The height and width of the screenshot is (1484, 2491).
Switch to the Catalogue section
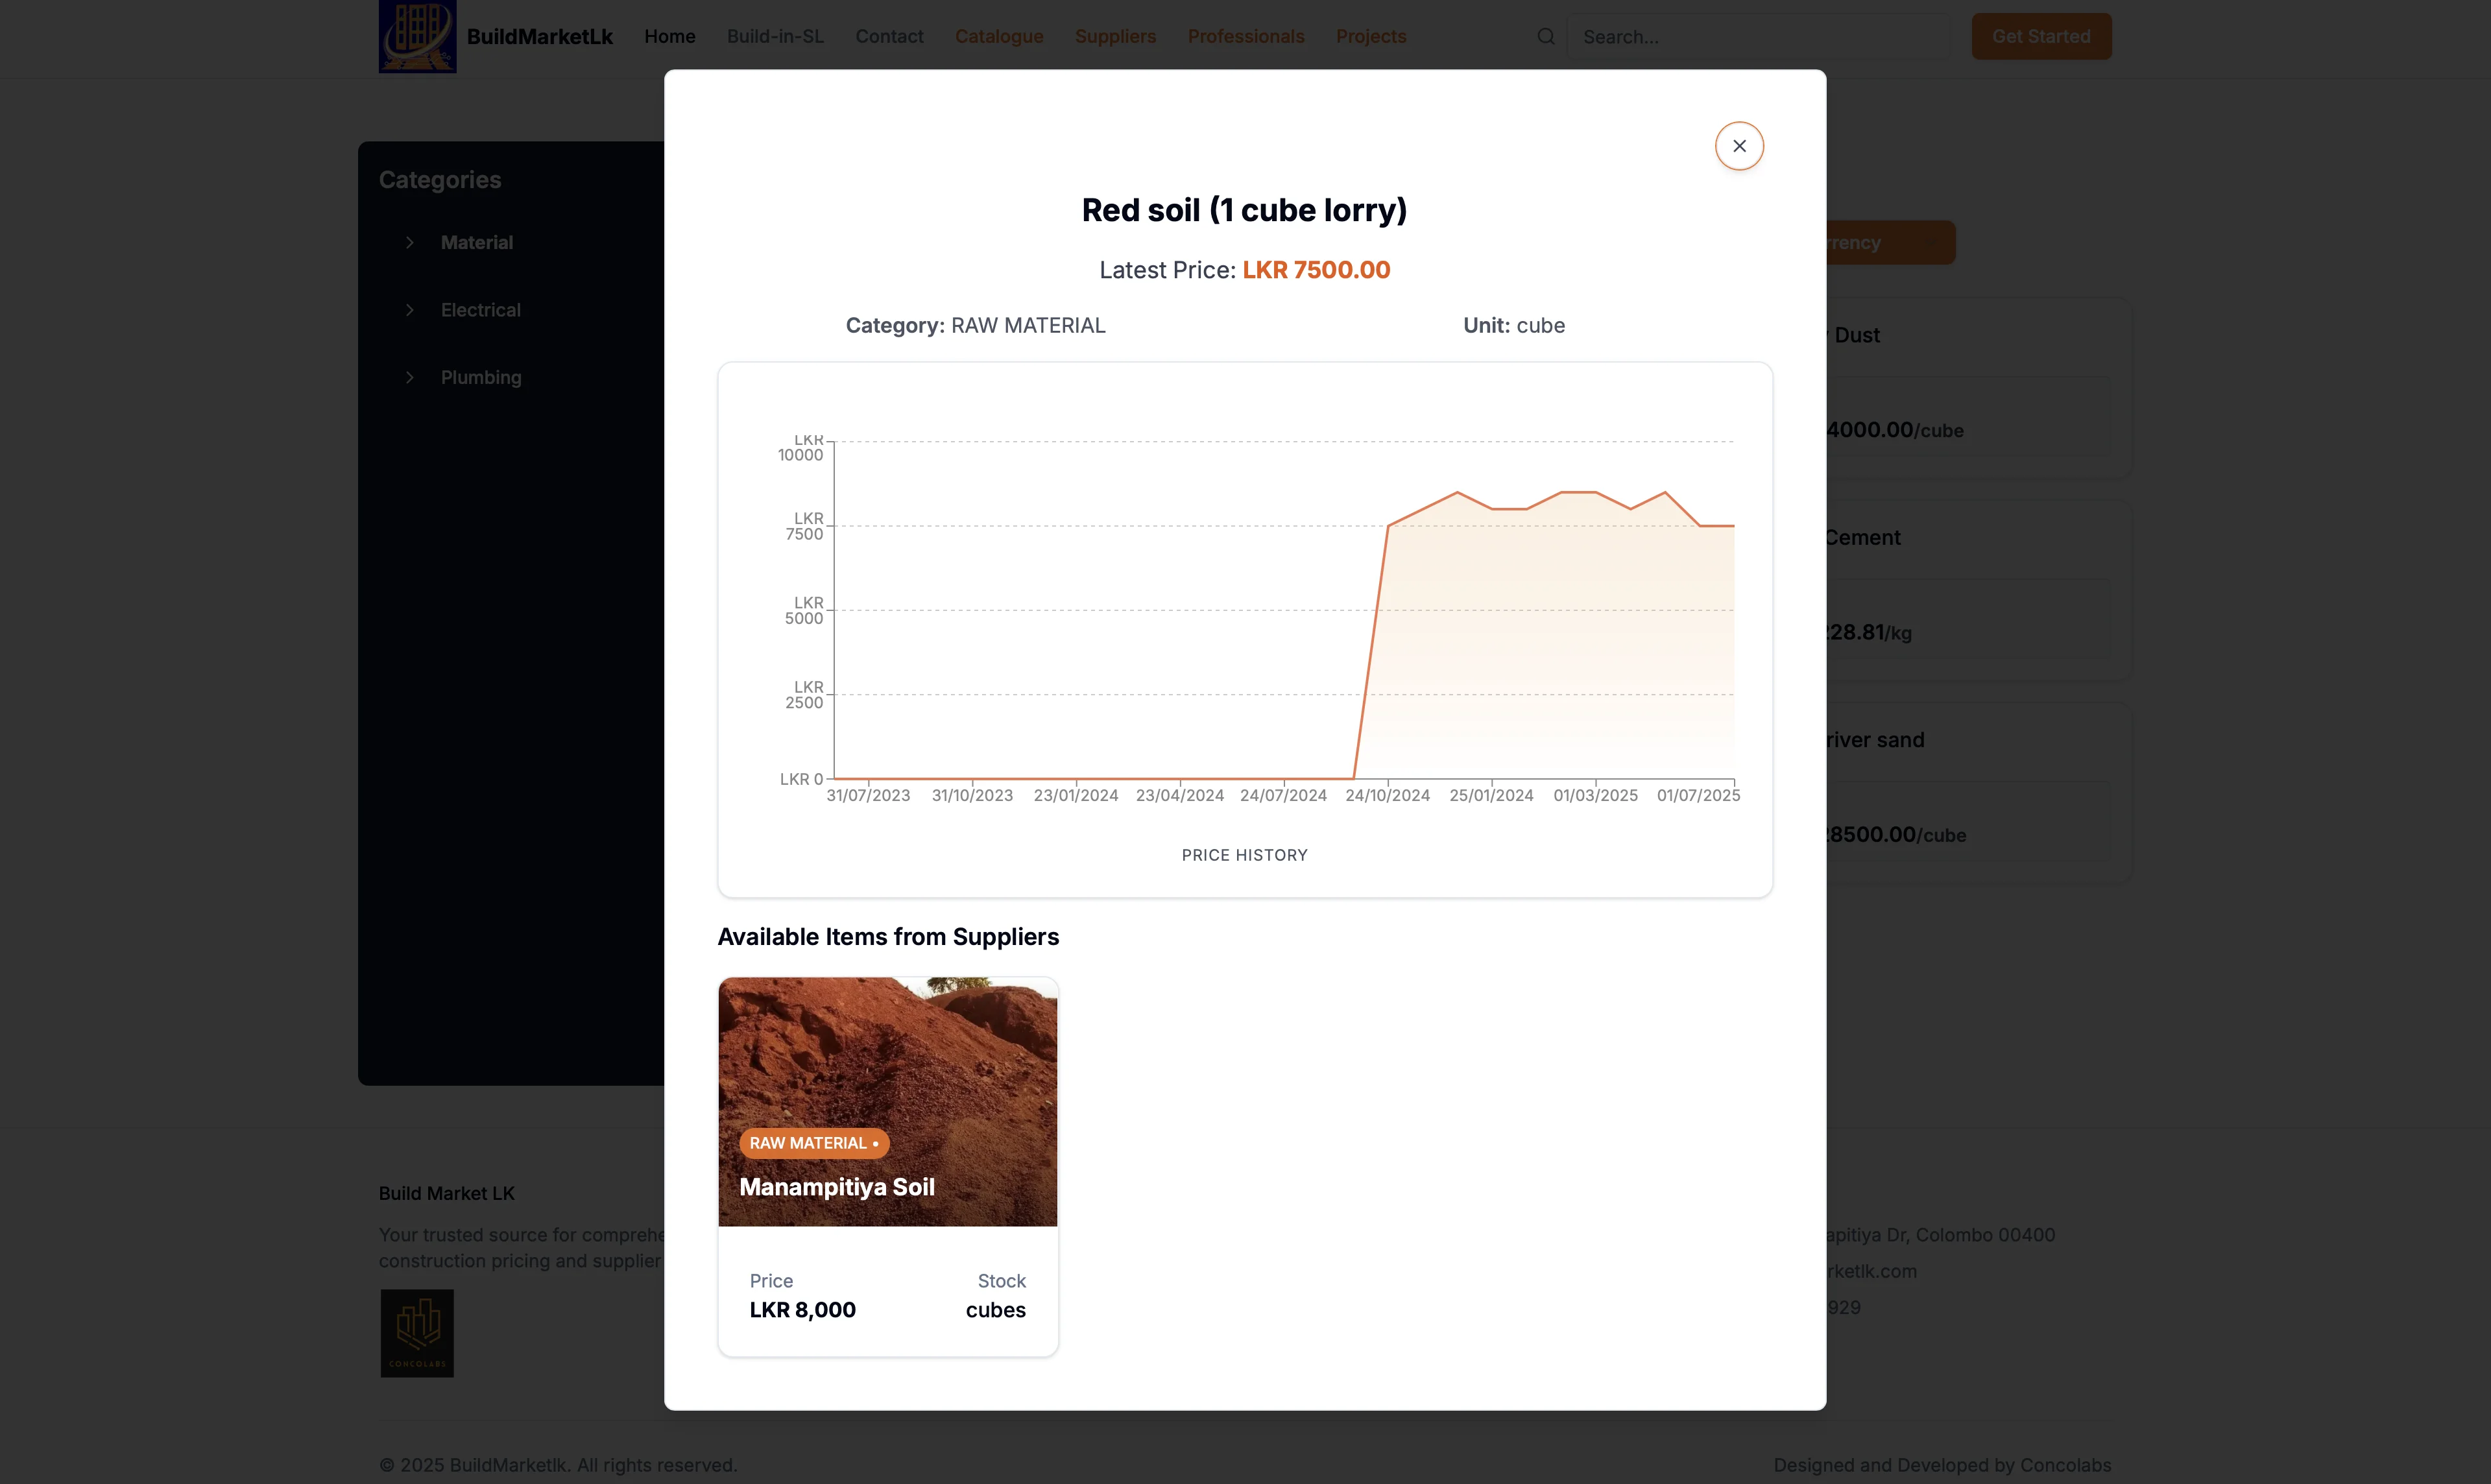998,36
